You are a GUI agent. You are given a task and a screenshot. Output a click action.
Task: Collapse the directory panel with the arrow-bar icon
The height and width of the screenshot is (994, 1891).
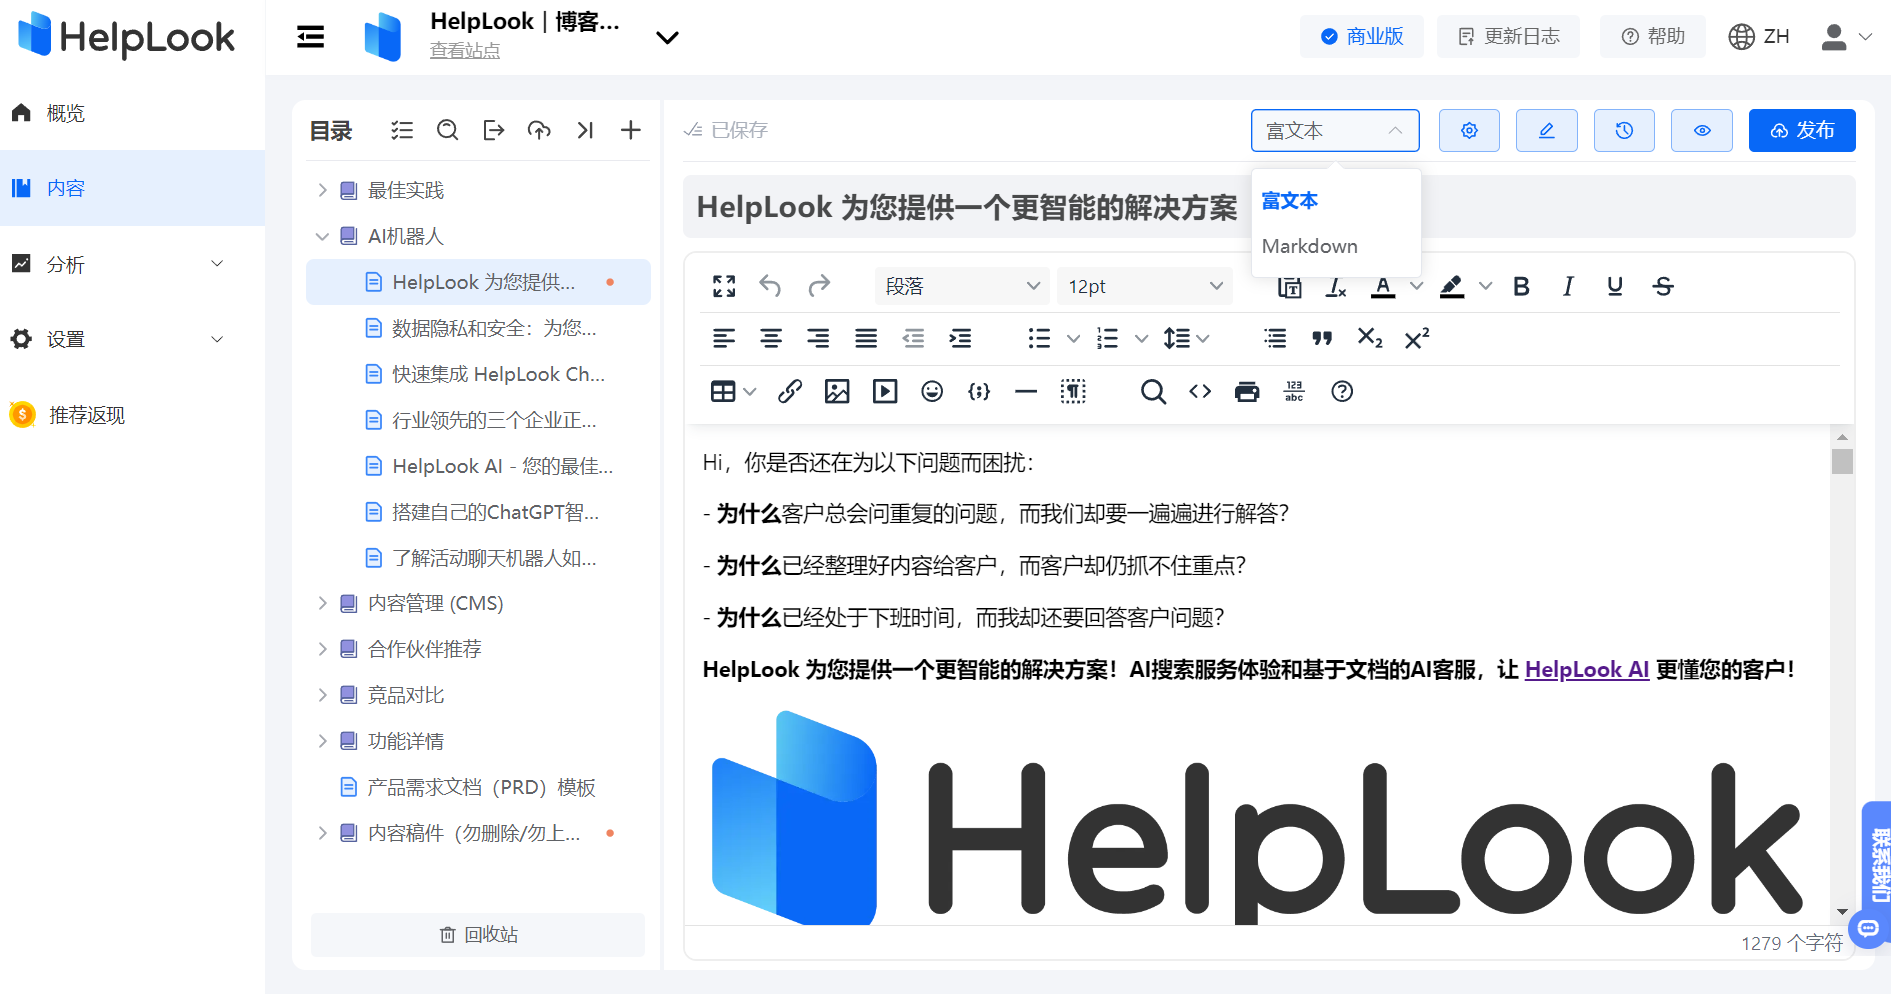(x=586, y=130)
